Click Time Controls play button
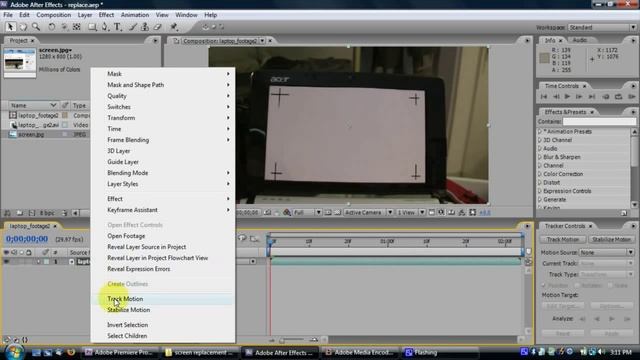The image size is (640, 360). 567,97
